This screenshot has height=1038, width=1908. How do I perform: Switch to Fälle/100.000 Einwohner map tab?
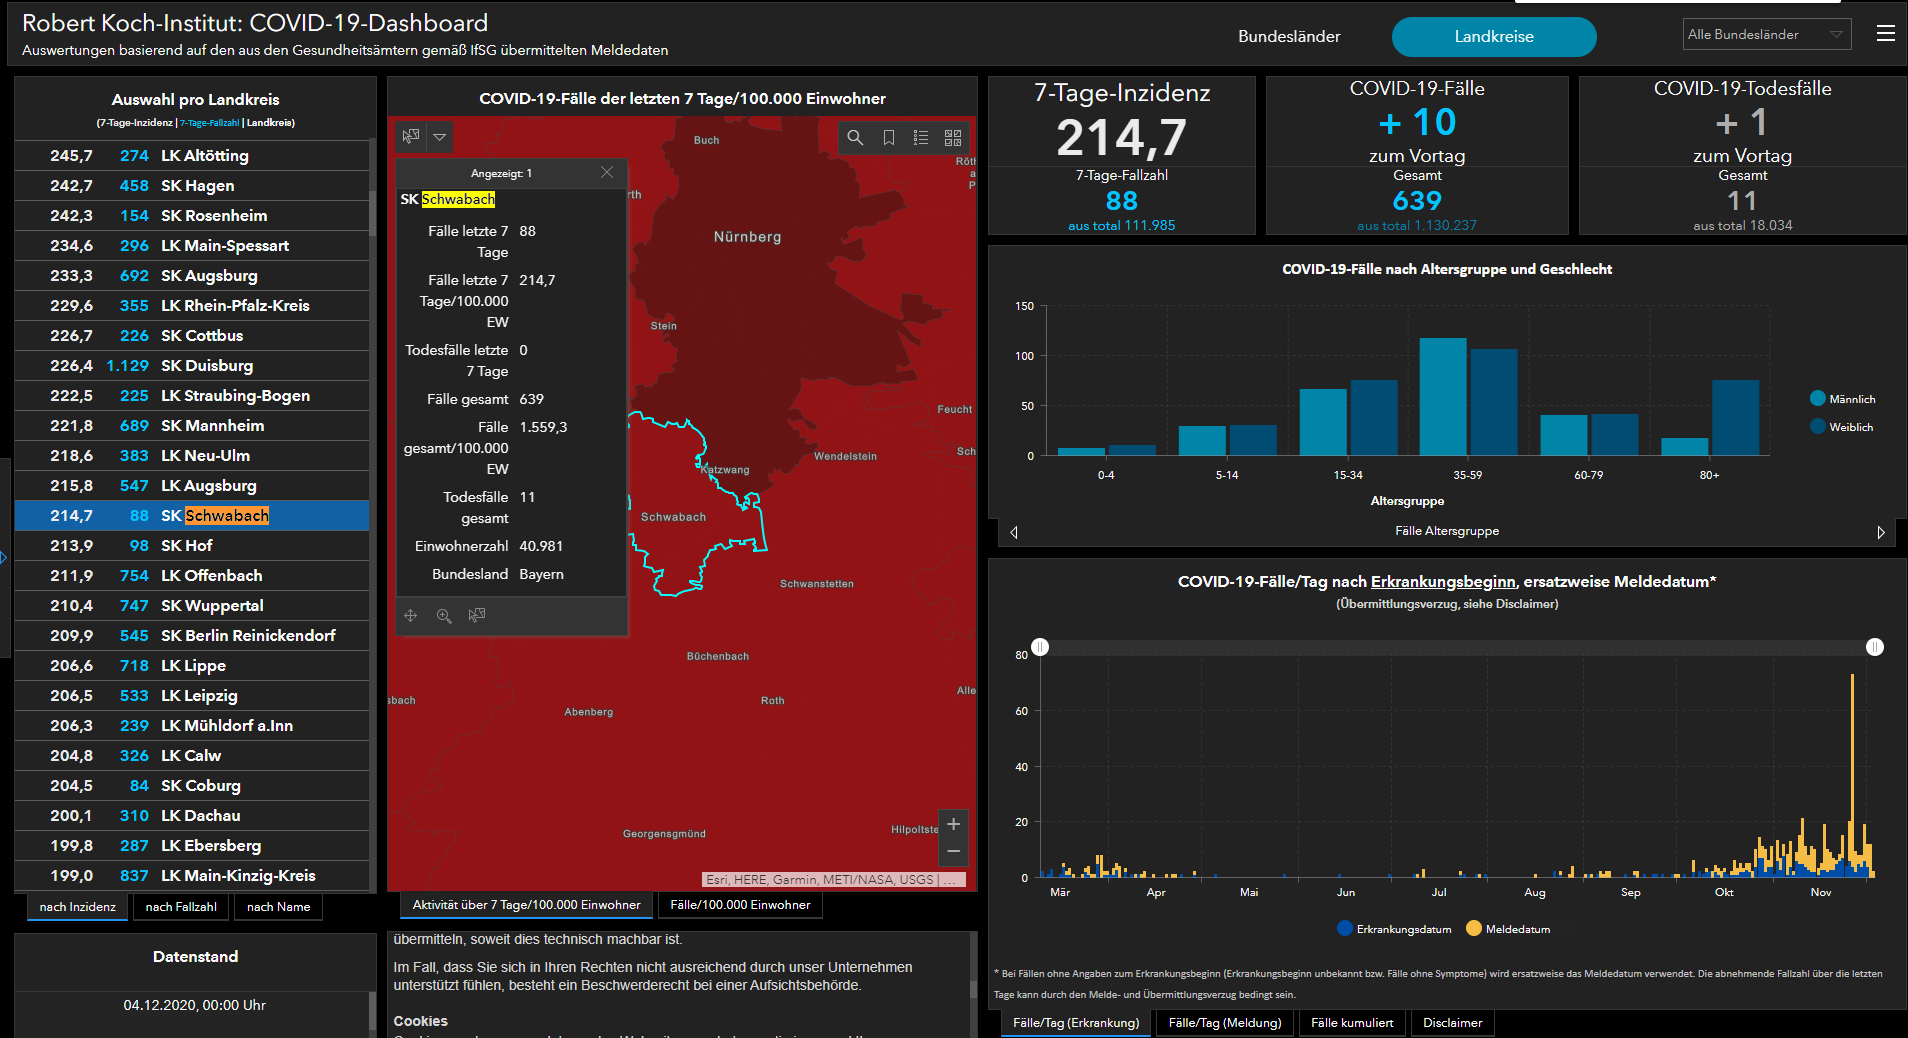pyautogui.click(x=740, y=905)
